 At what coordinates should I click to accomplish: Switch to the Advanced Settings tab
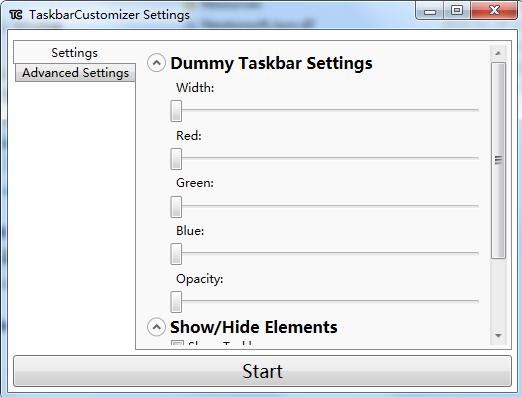tap(75, 73)
